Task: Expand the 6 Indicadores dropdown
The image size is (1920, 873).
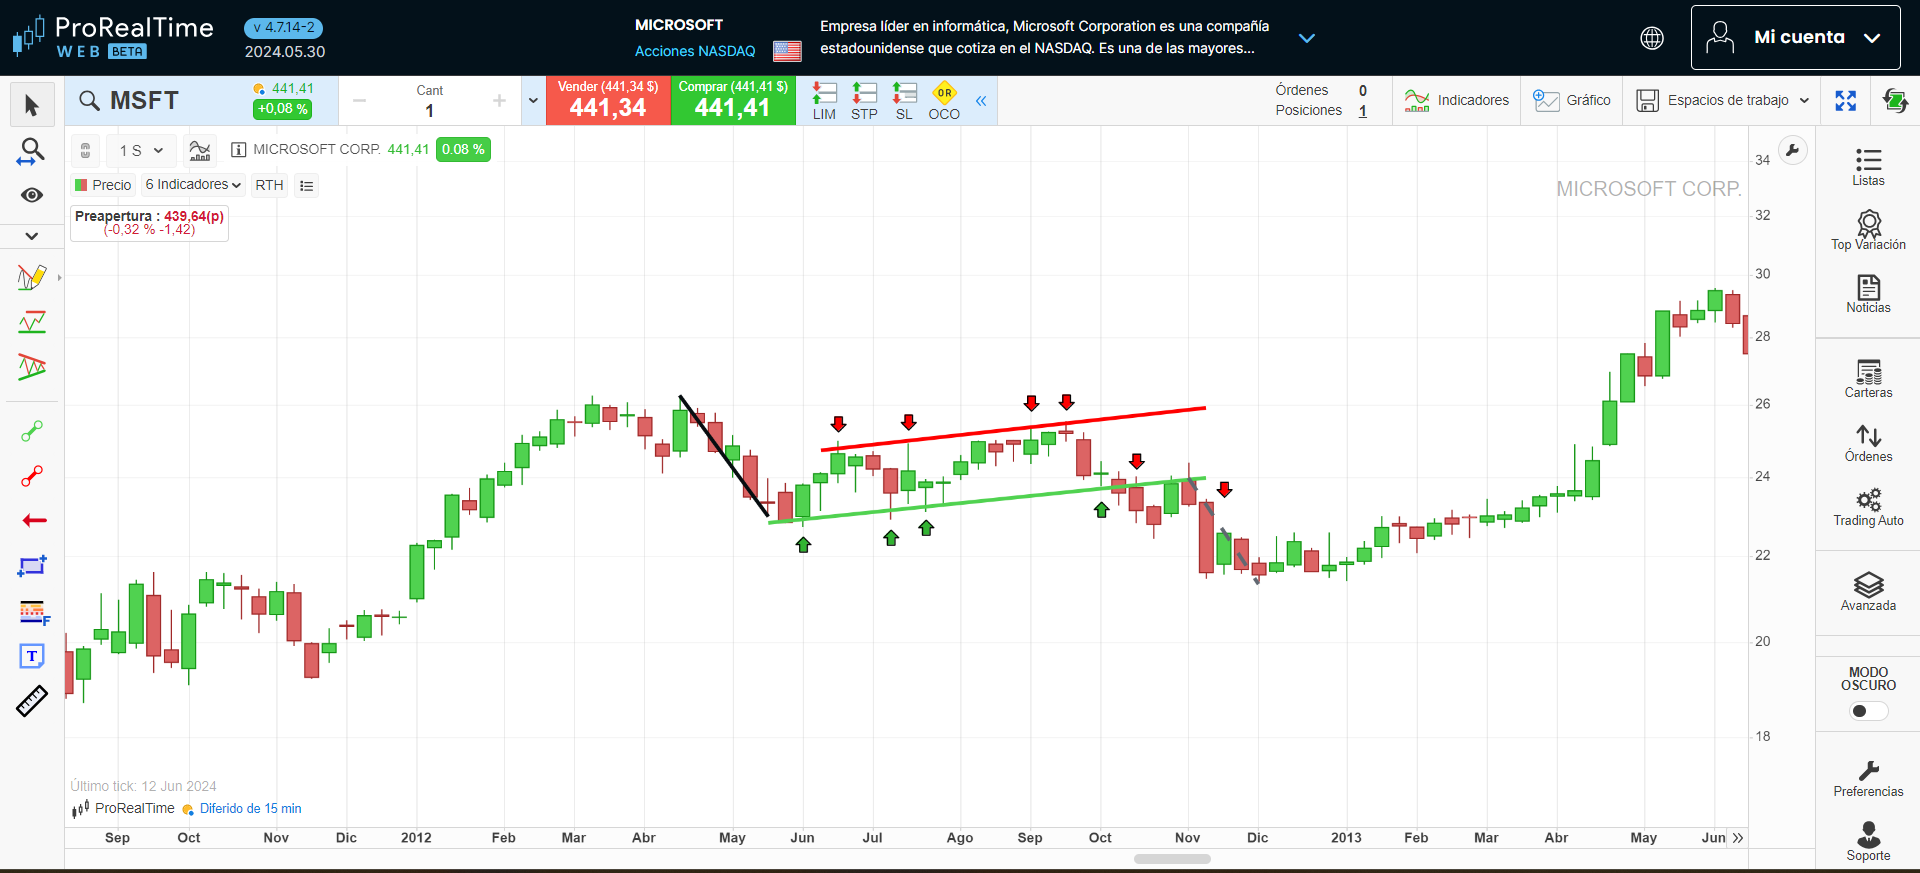Action: (193, 185)
